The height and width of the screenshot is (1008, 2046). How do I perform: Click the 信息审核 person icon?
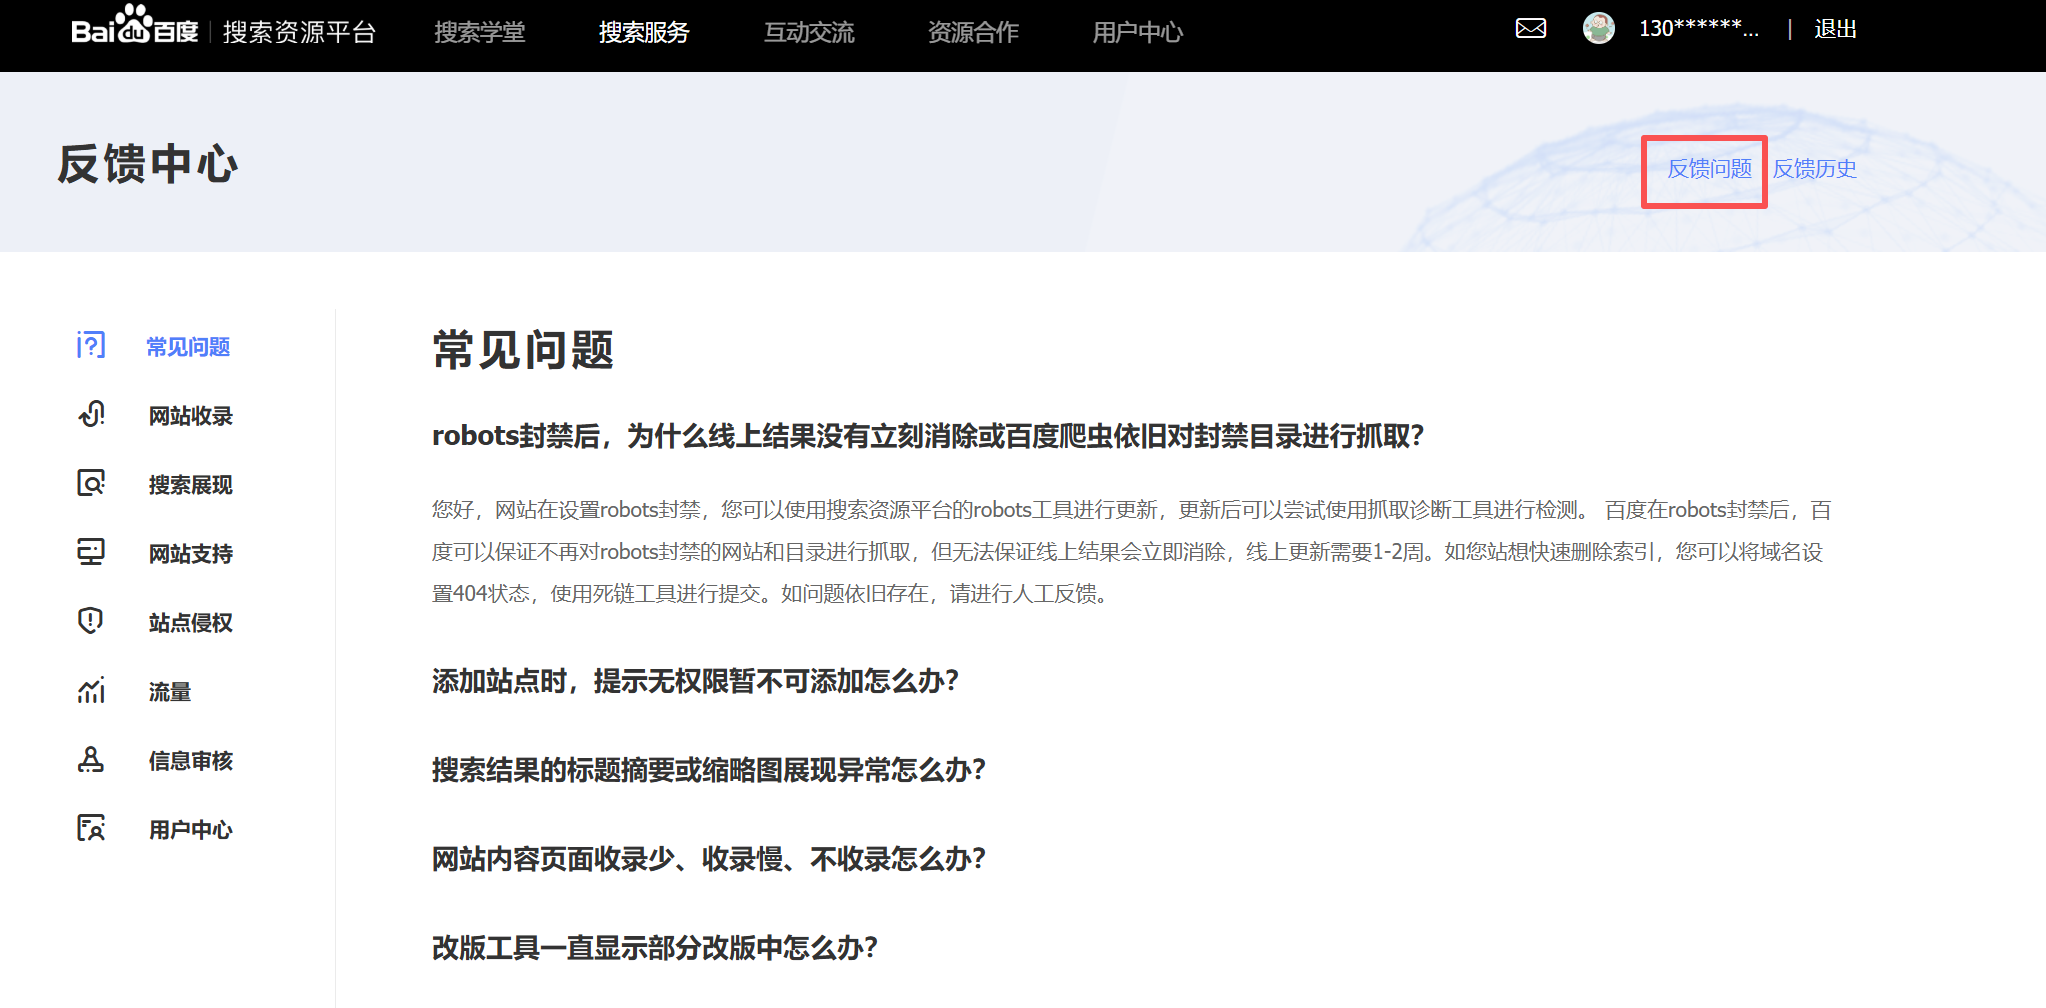90,760
